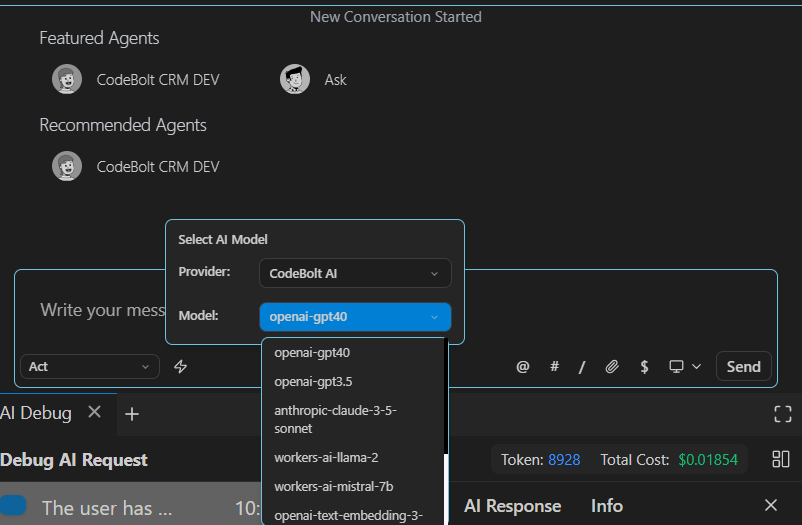Open the Act mode dropdown
This screenshot has height=525, width=802.
point(90,366)
